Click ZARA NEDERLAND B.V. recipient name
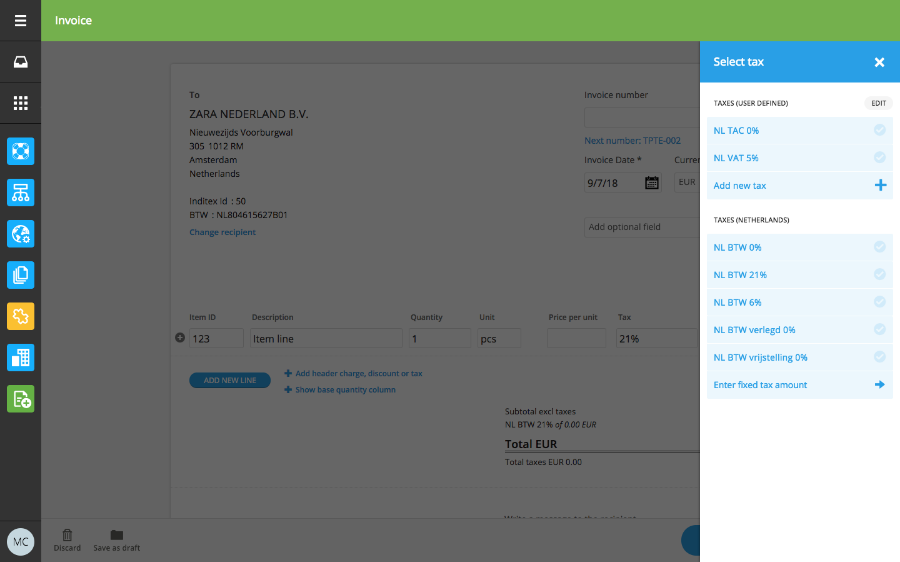This screenshot has height=562, width=900. 249,114
